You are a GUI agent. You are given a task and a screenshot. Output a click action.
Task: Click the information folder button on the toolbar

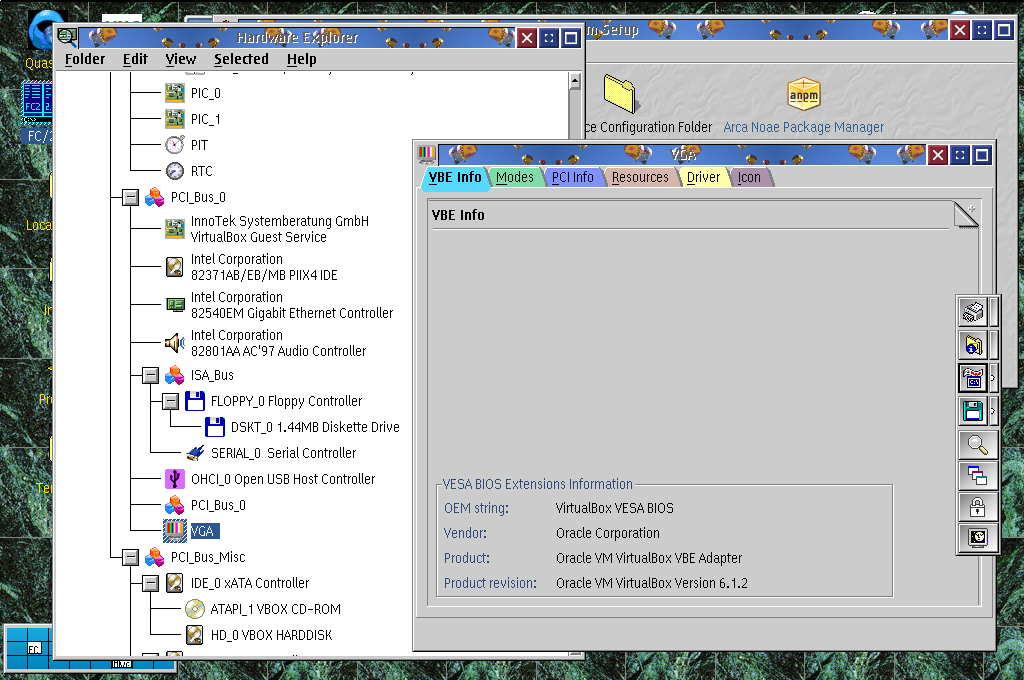(x=973, y=345)
